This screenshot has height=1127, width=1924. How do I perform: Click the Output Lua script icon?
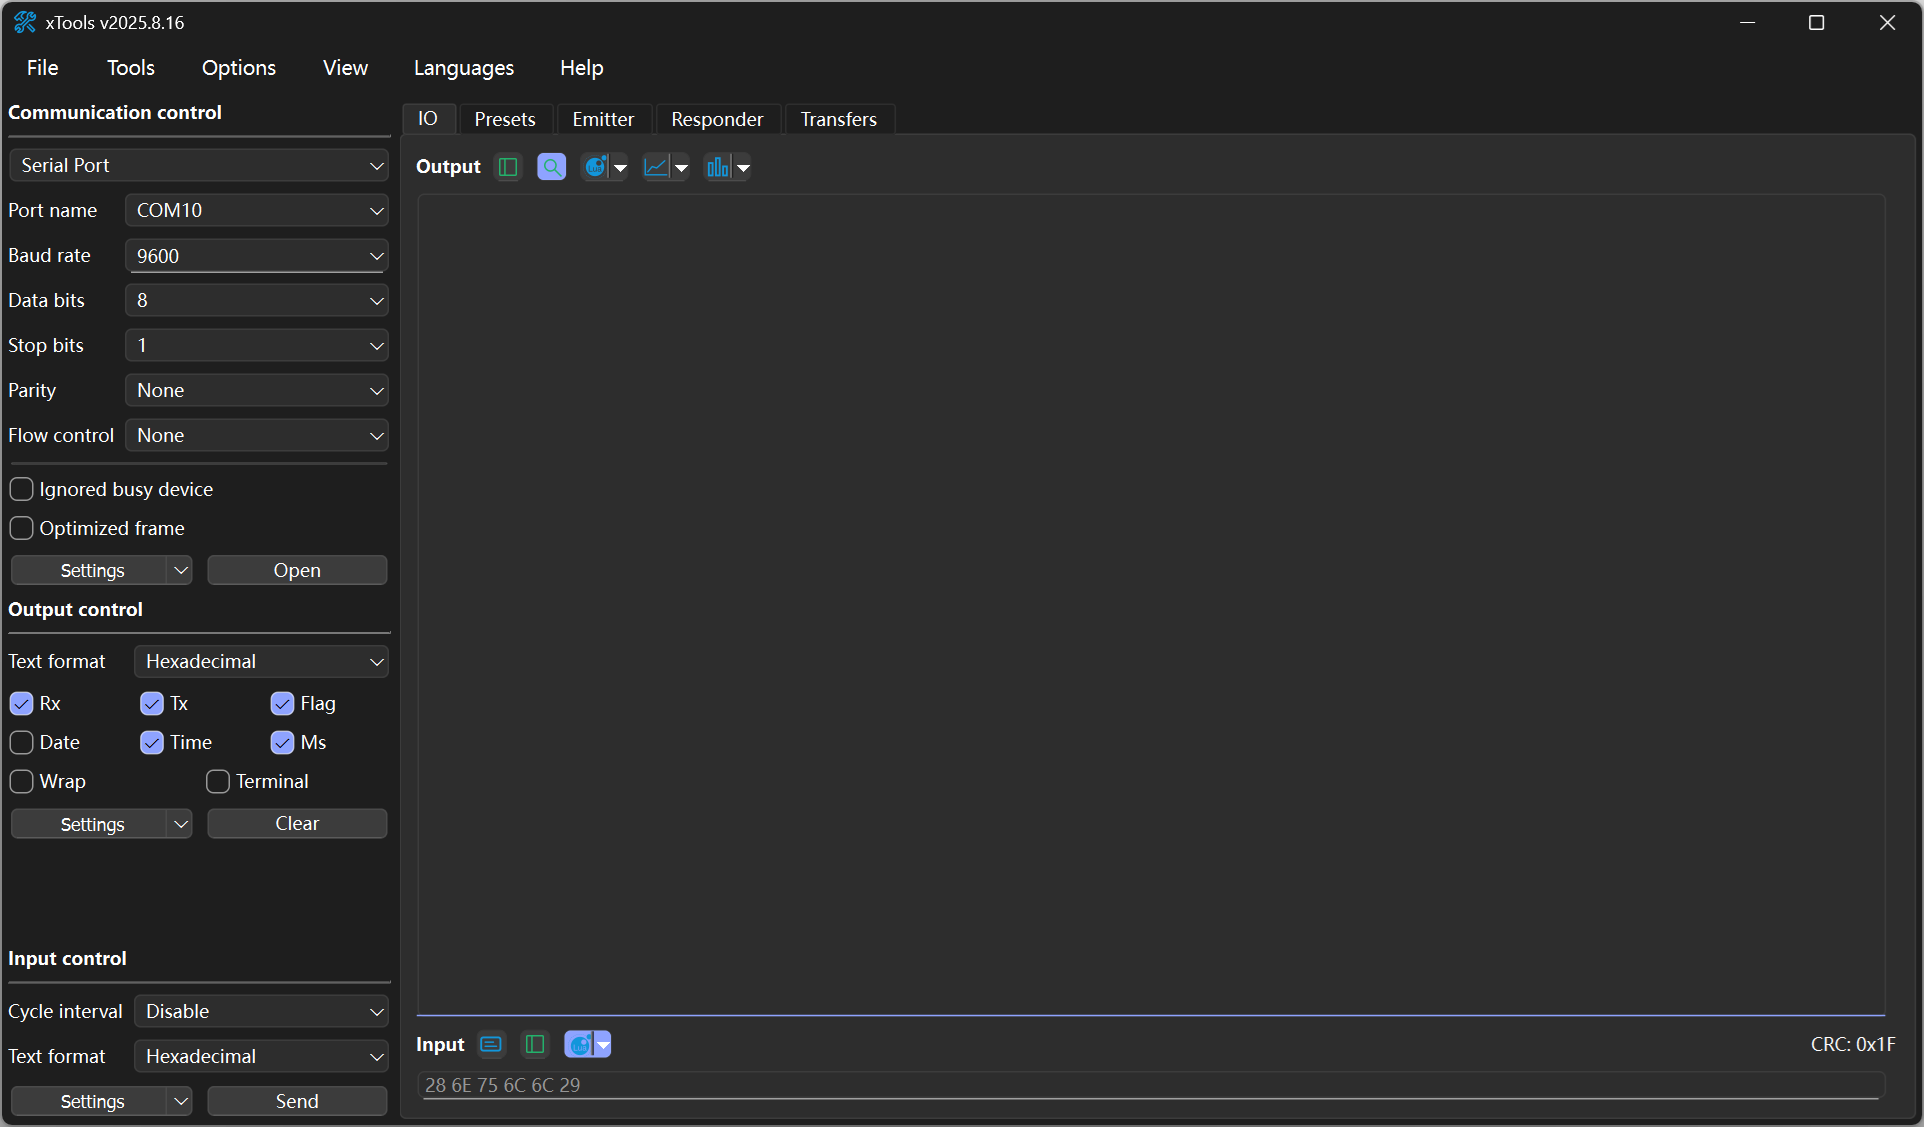[596, 167]
